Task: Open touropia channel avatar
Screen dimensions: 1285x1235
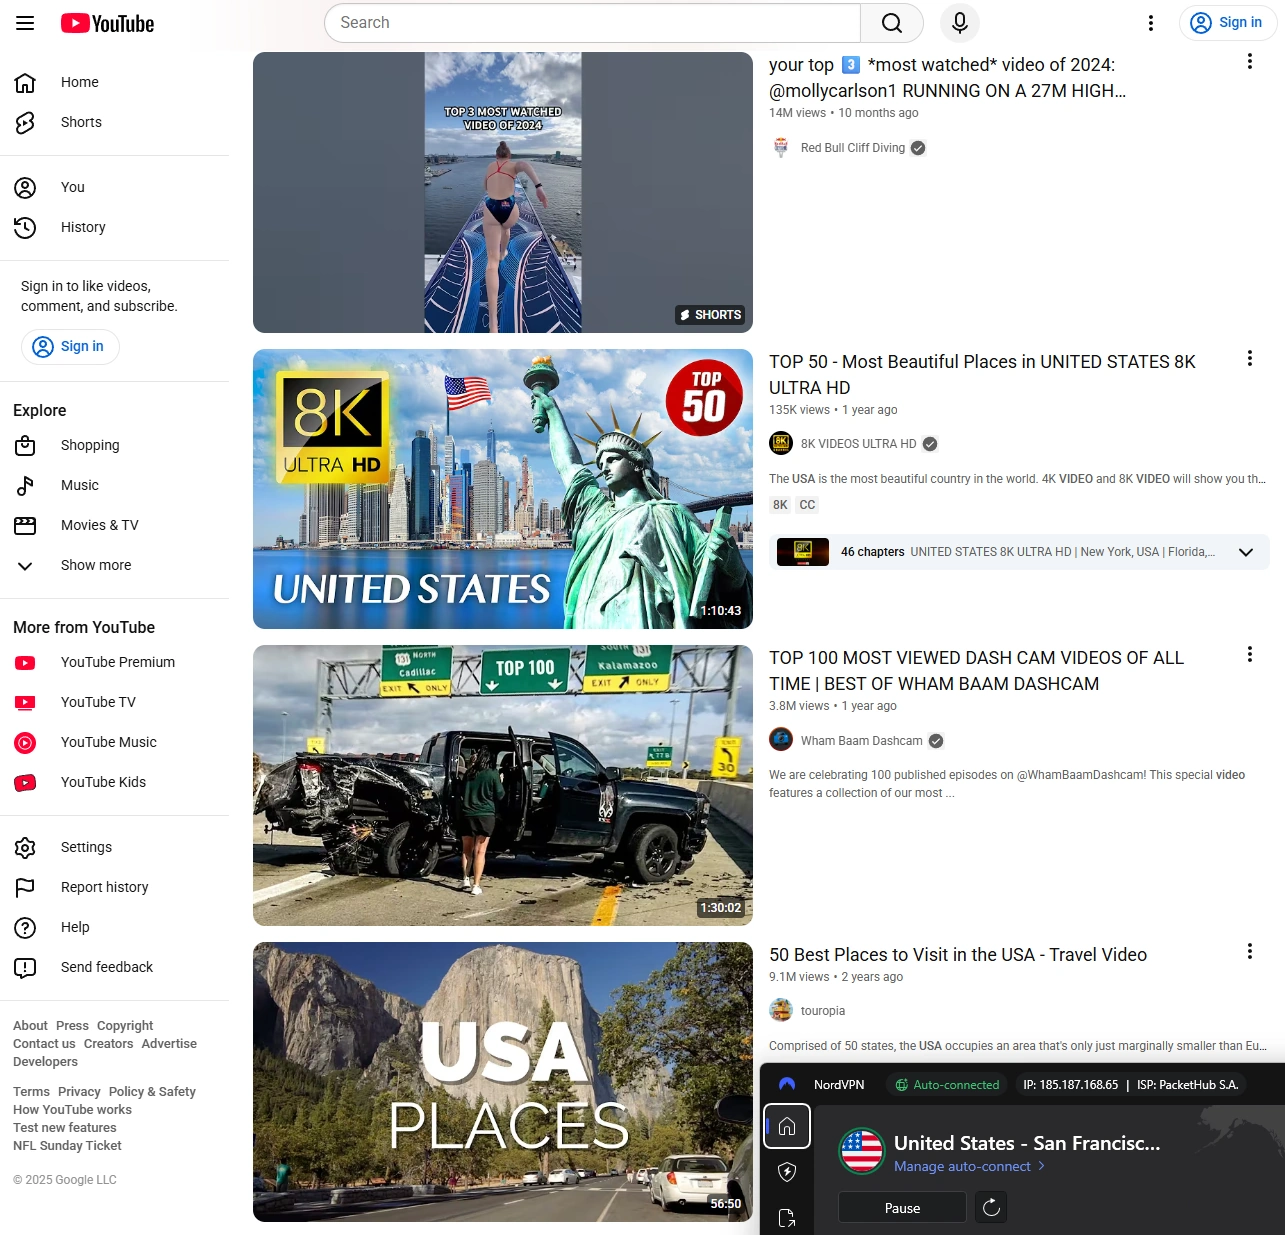Action: tap(781, 1011)
